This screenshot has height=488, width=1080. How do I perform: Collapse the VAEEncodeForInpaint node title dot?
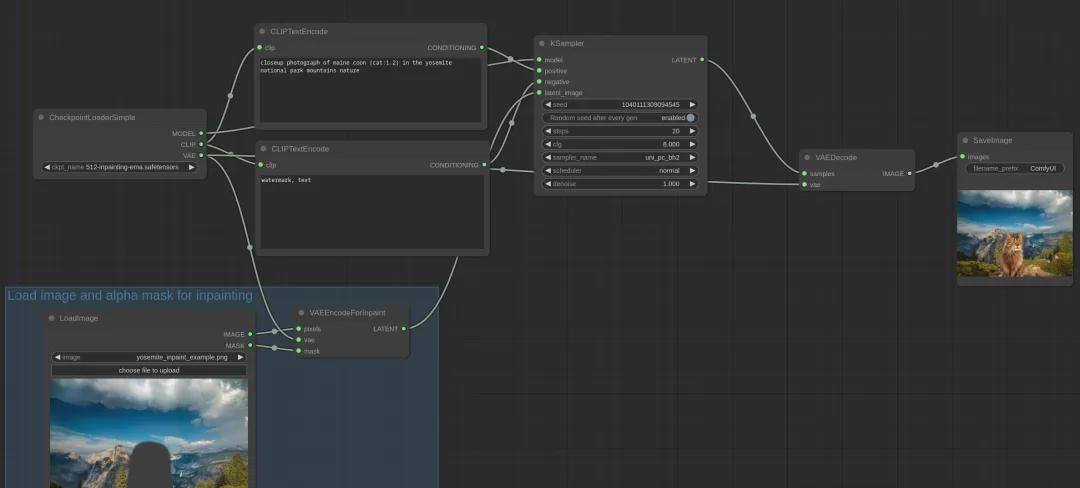click(301, 313)
